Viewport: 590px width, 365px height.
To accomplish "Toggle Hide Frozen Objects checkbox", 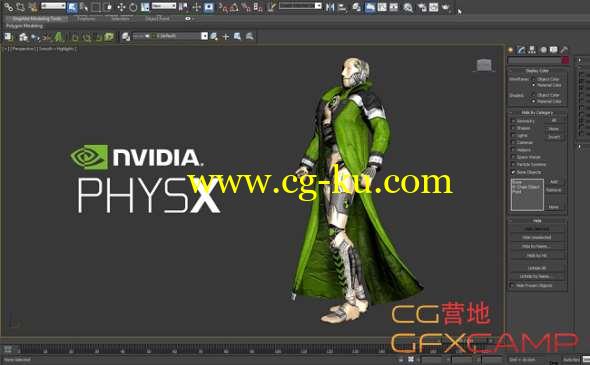I will (x=512, y=286).
